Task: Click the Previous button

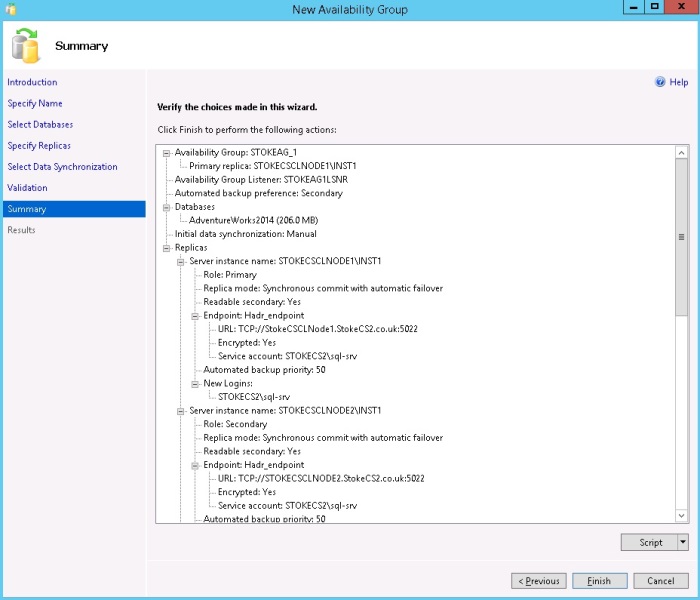Action: [x=539, y=581]
